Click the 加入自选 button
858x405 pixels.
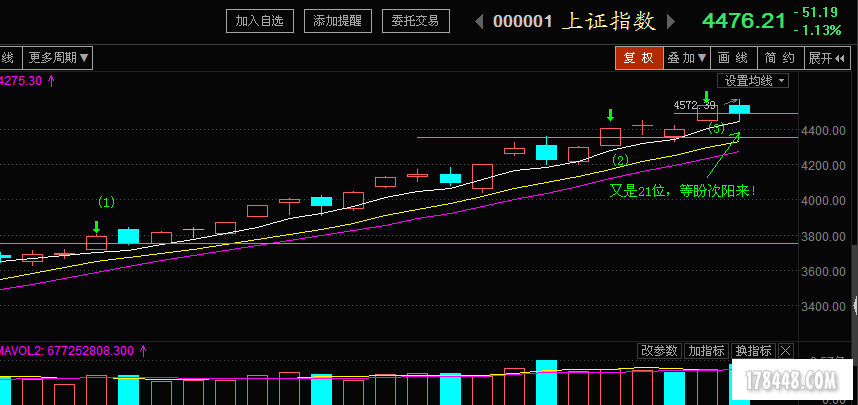260,21
